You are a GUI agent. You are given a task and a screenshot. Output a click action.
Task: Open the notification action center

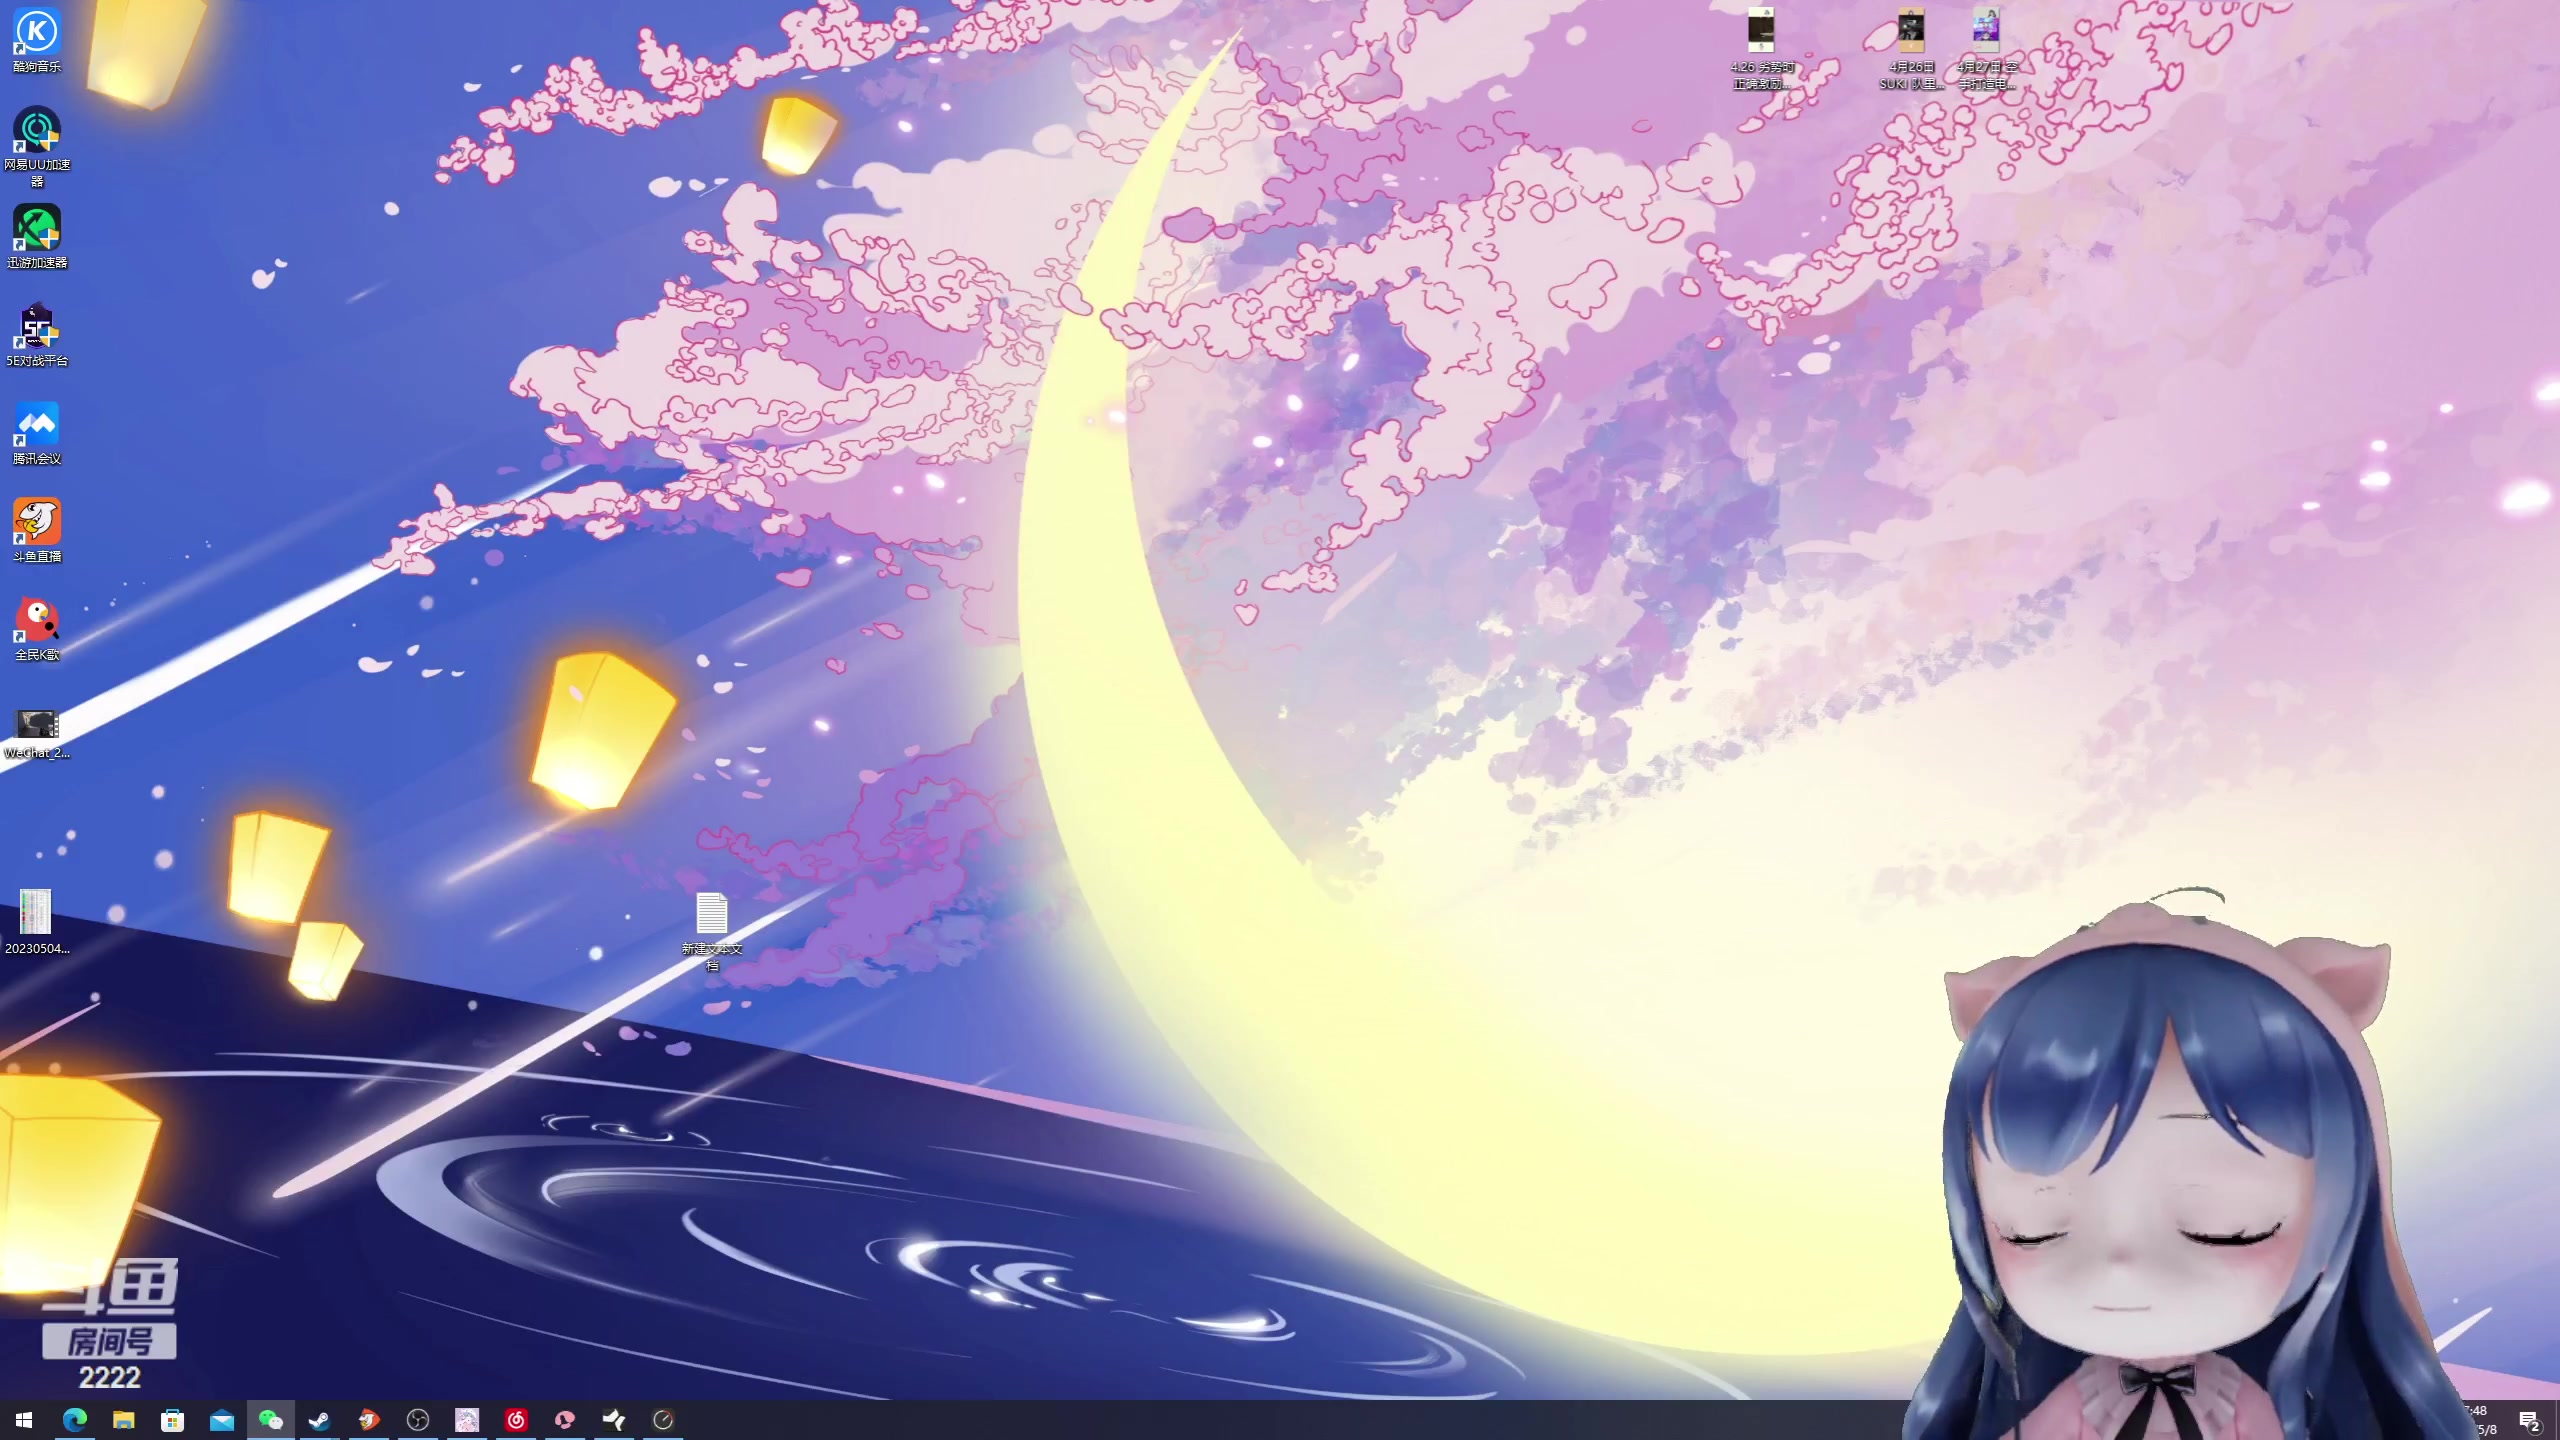tap(2529, 1420)
